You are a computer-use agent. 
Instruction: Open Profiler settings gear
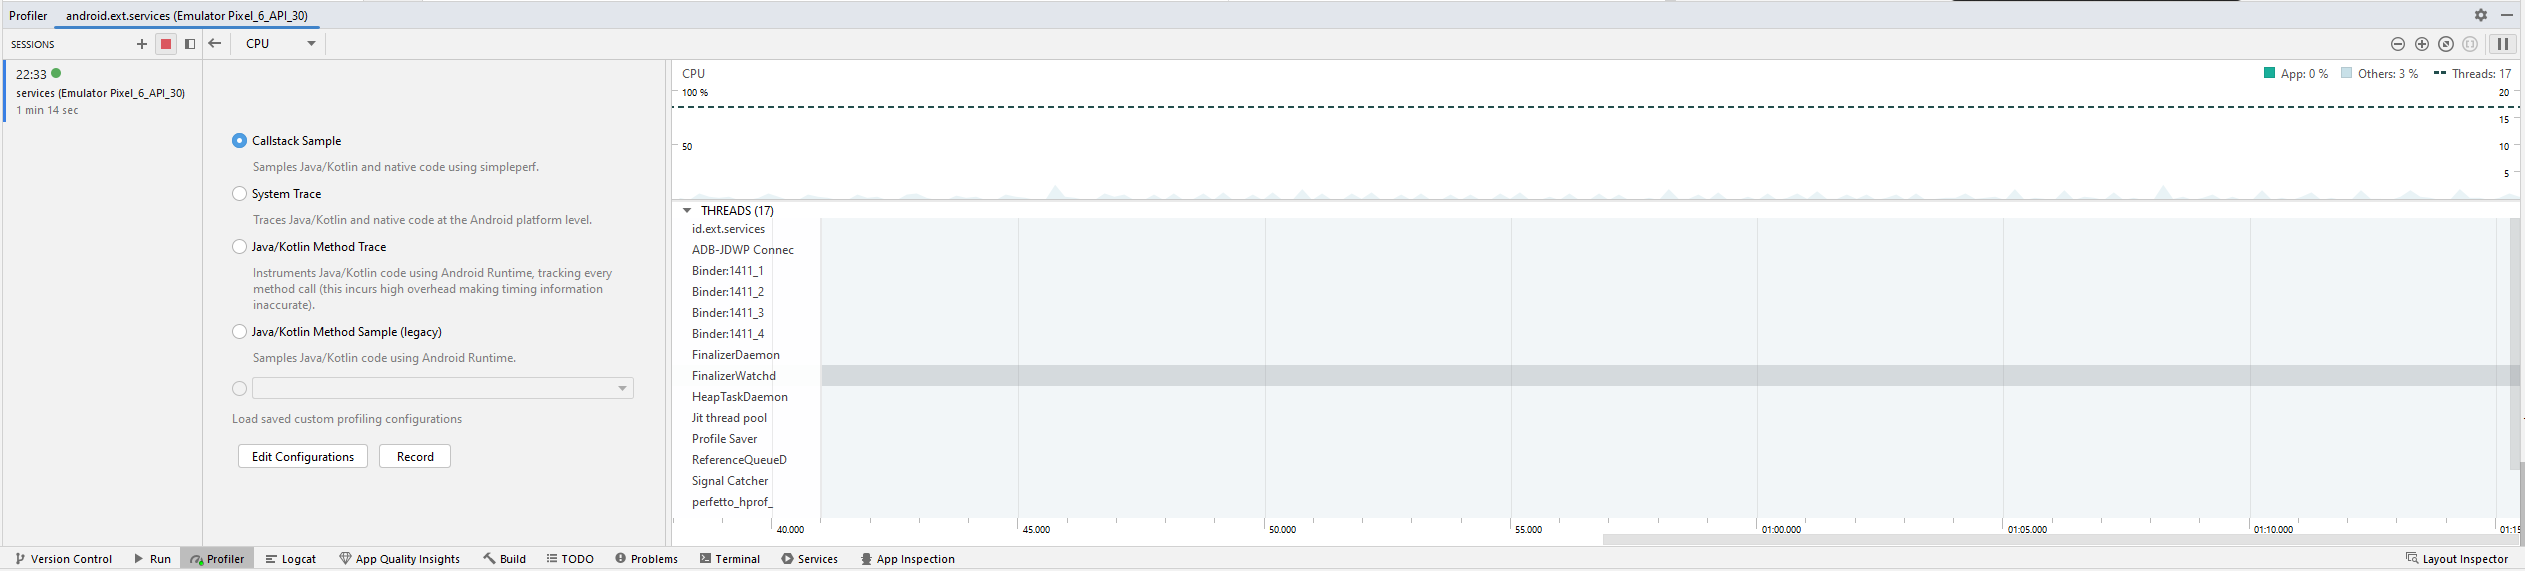click(2481, 15)
